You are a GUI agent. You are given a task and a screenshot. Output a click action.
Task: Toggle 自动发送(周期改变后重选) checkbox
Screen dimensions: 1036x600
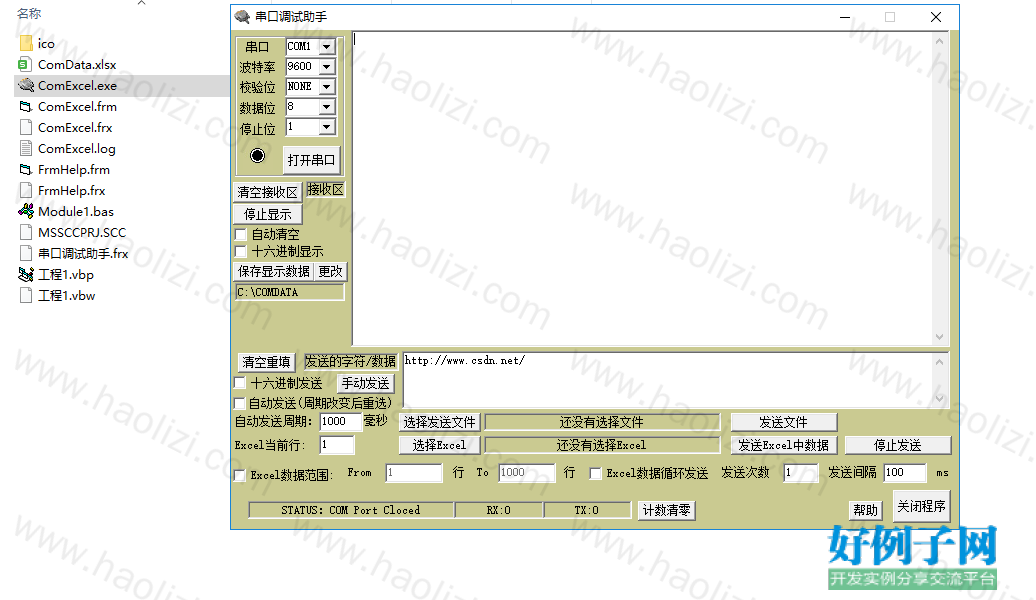pyautogui.click(x=240, y=402)
